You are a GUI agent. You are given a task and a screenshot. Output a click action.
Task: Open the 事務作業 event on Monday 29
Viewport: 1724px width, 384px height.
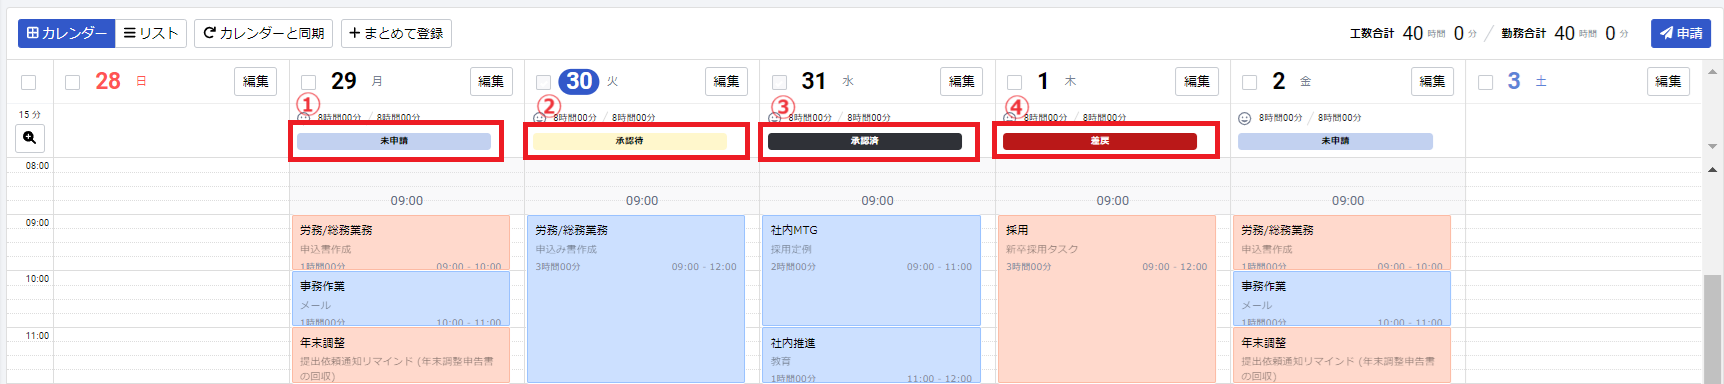(401, 299)
